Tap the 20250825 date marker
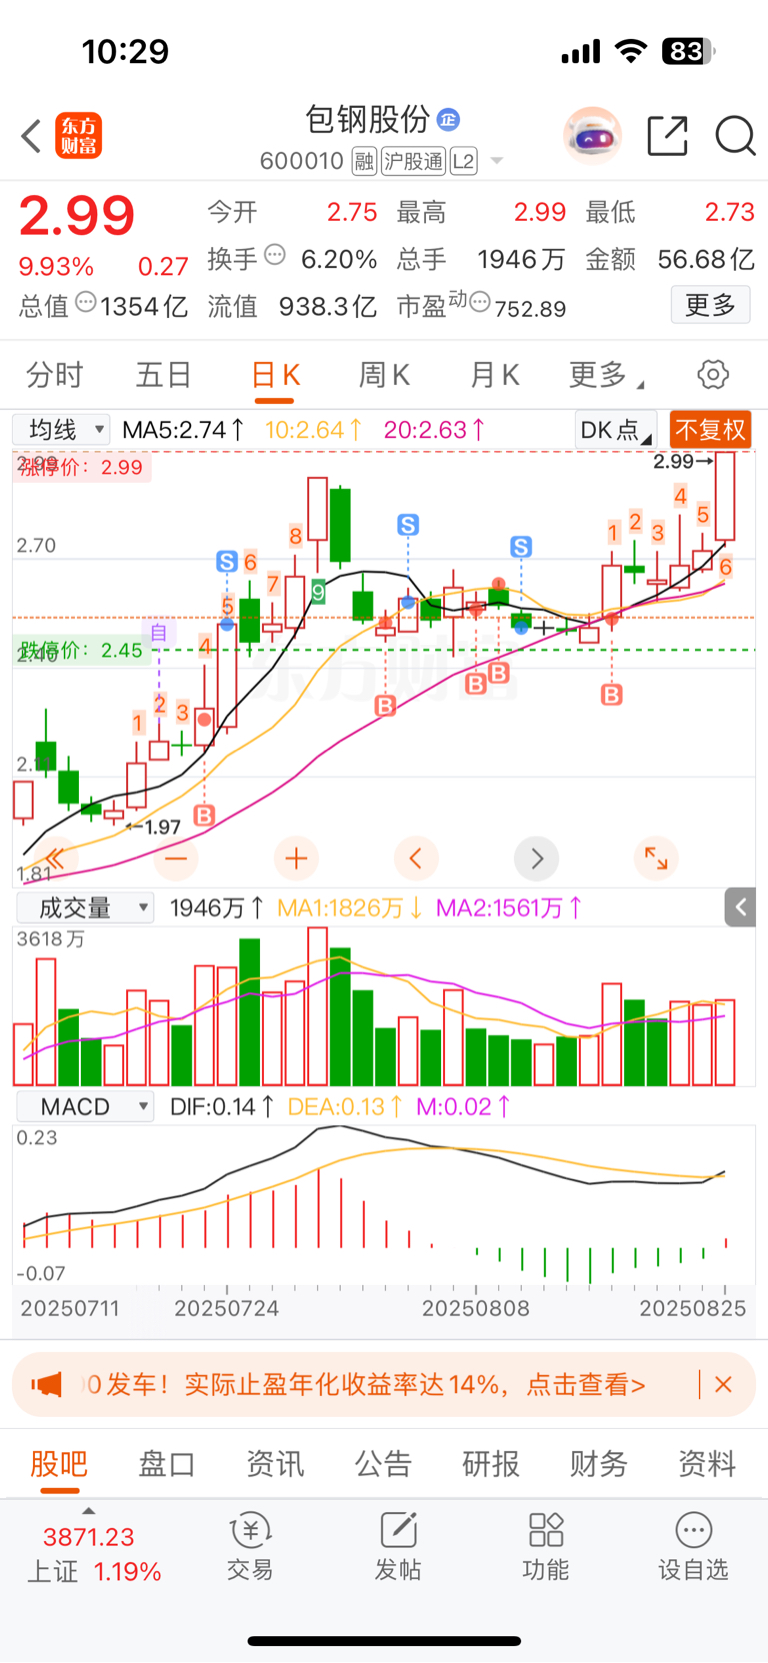This screenshot has height=1663, width=768. click(x=693, y=1308)
